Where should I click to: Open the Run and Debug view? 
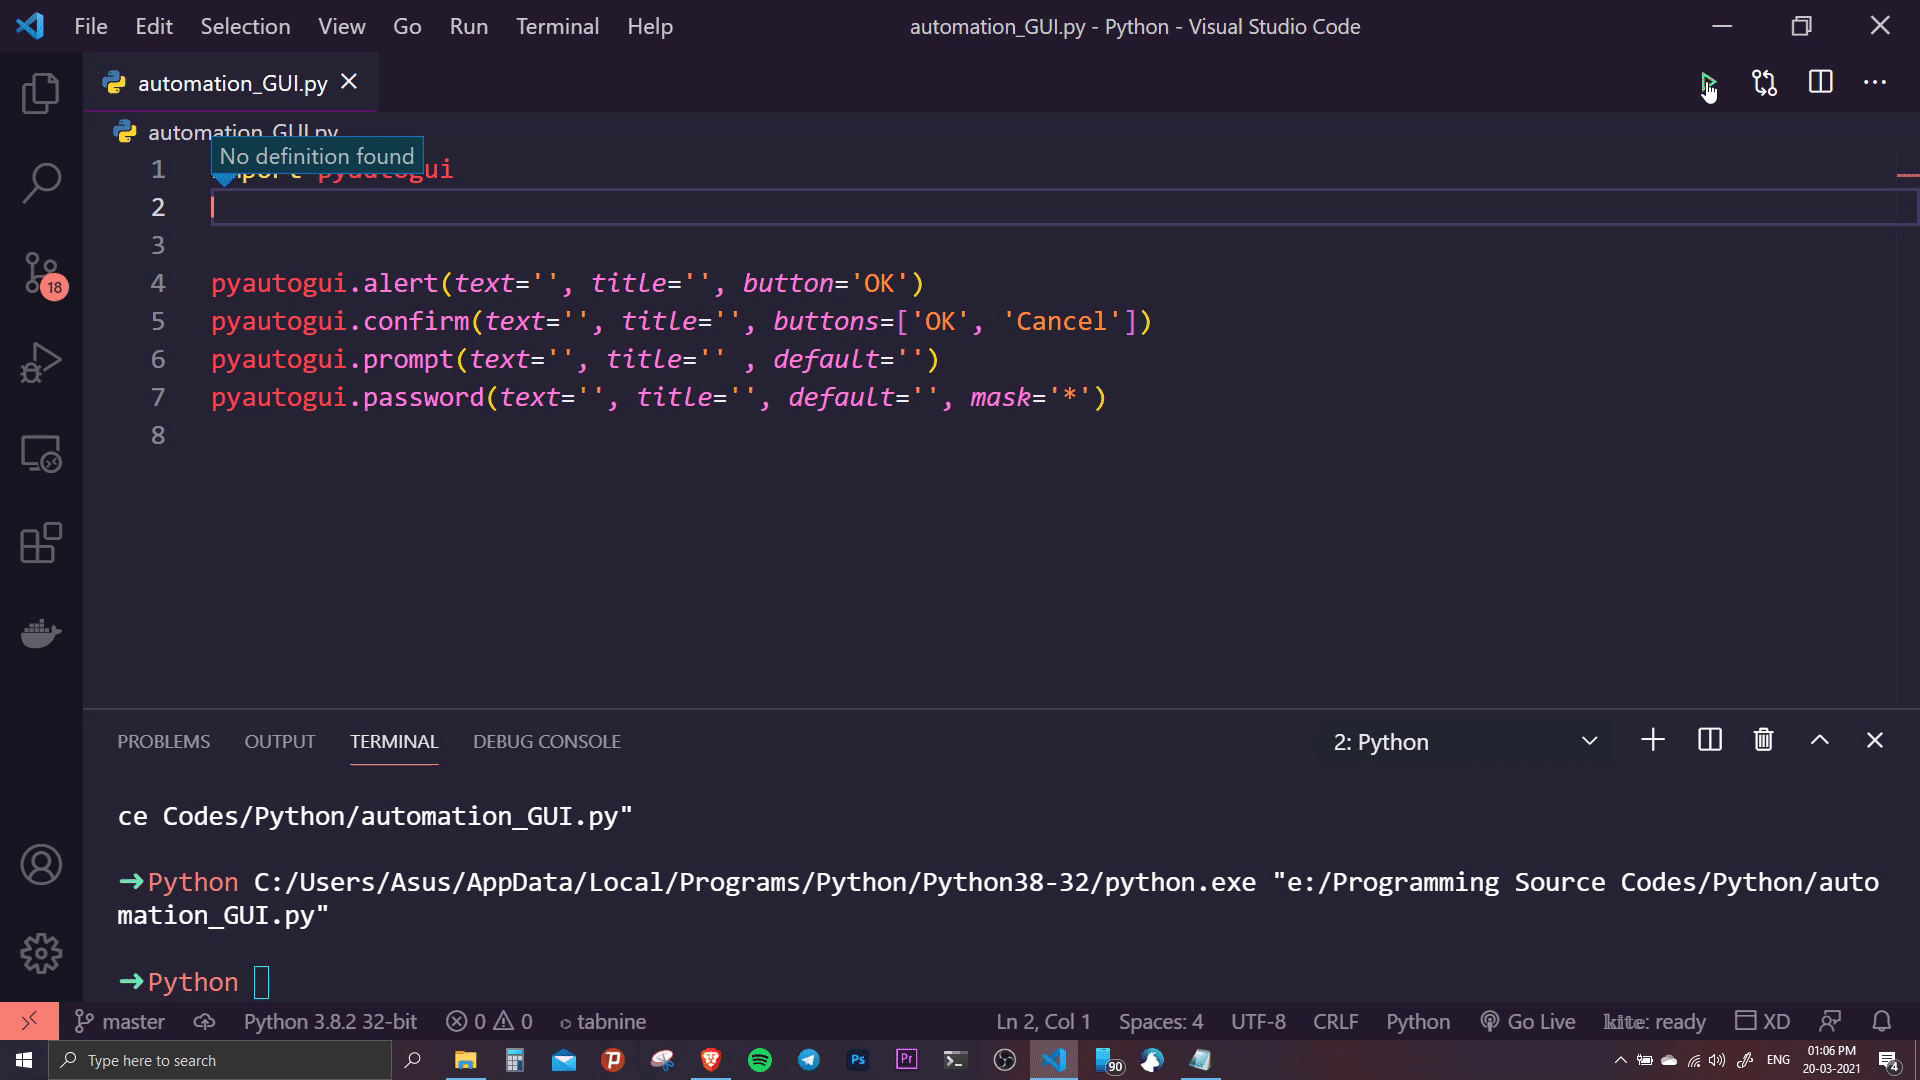pyautogui.click(x=41, y=363)
